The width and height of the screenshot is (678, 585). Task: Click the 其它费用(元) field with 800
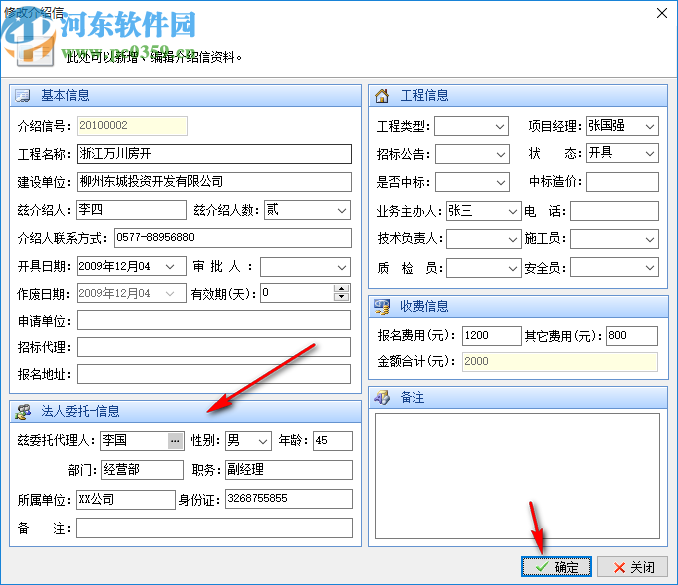[x=632, y=336]
